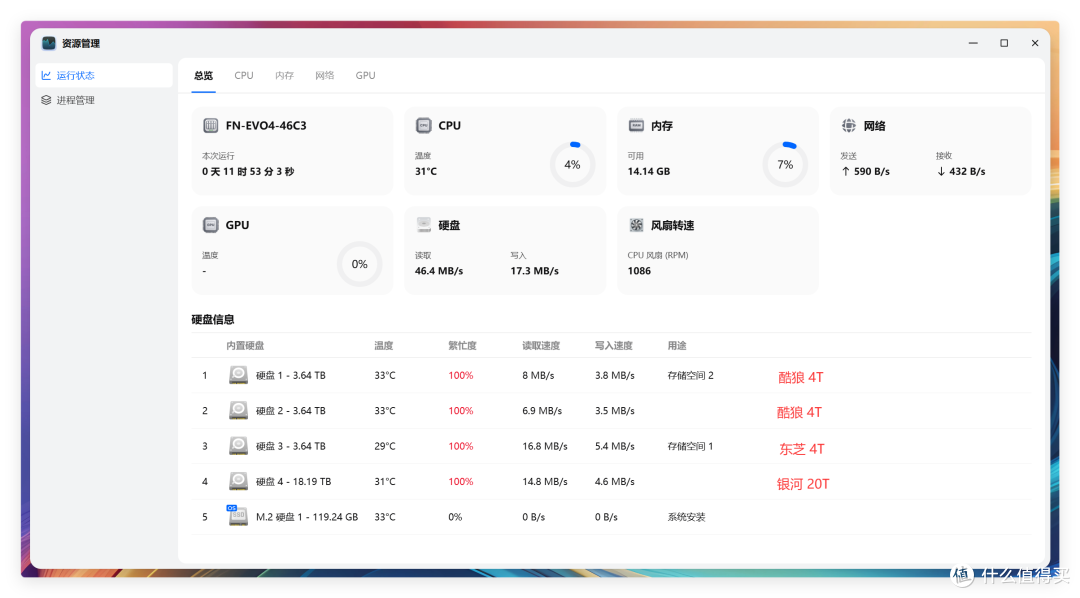Click the available memory 14.14 GB value

[x=649, y=172]
